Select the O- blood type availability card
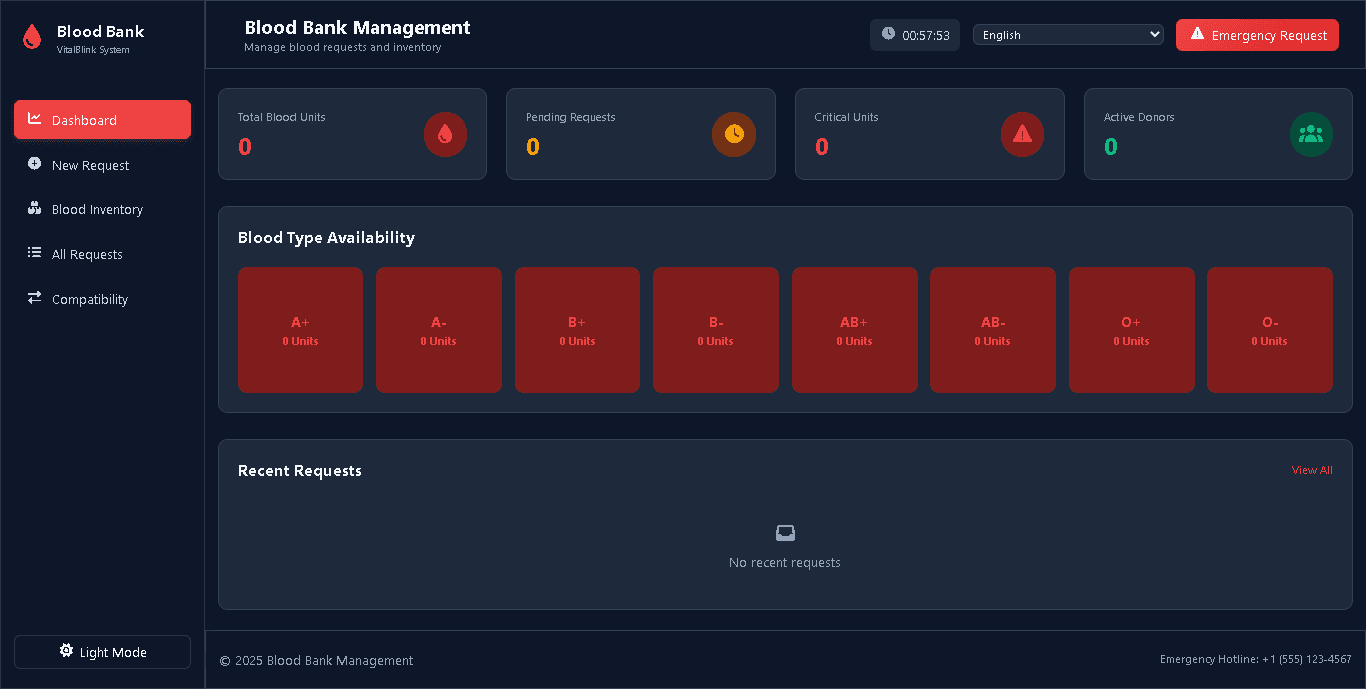 tap(1270, 330)
